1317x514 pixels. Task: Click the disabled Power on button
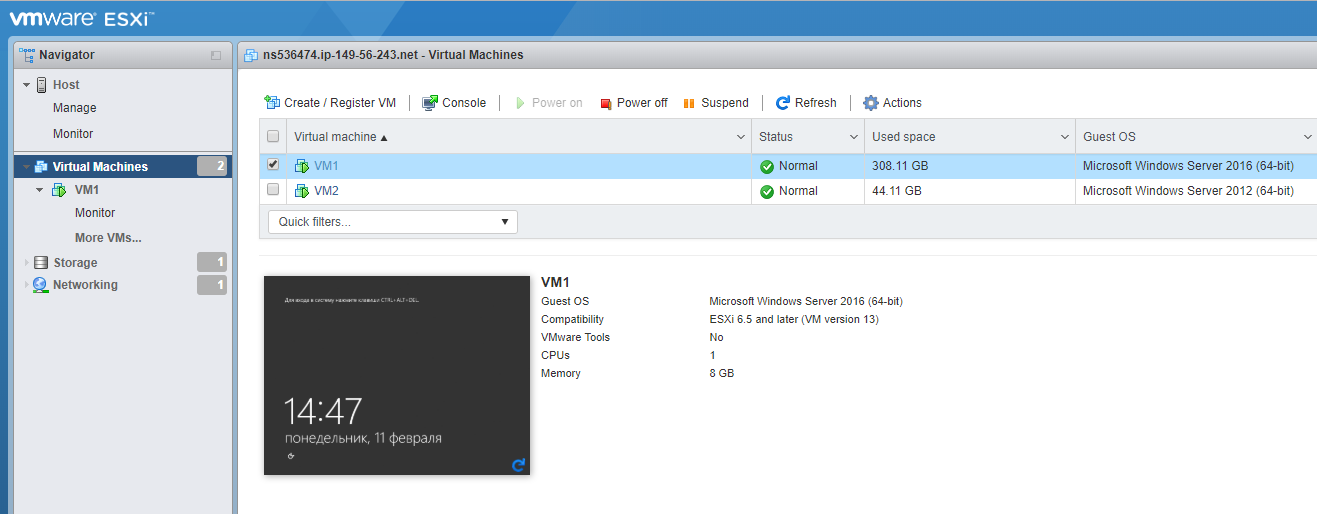[549, 103]
